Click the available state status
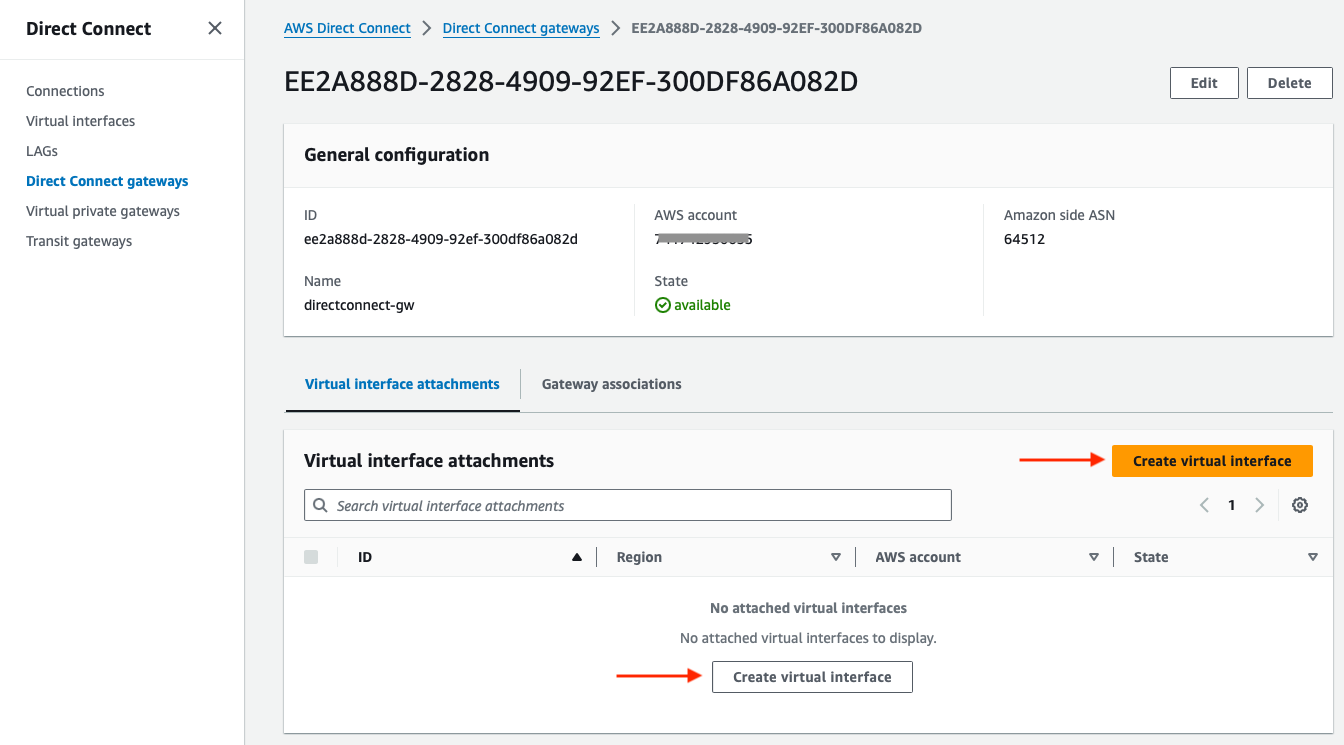 [x=693, y=305]
